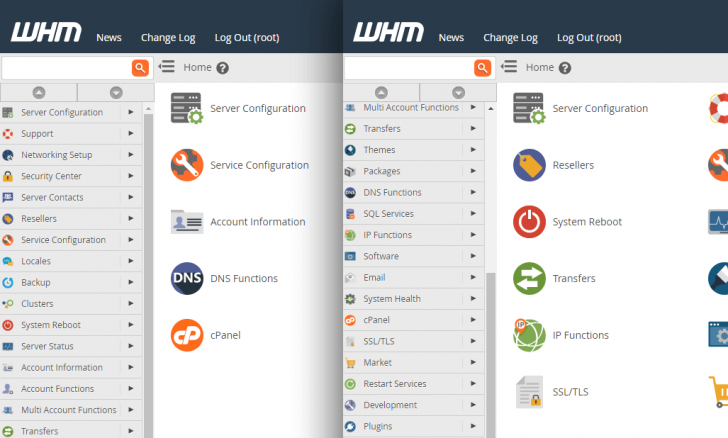The image size is (728, 438).
Task: Click the large dark DNS Functions icon
Action: (187, 278)
